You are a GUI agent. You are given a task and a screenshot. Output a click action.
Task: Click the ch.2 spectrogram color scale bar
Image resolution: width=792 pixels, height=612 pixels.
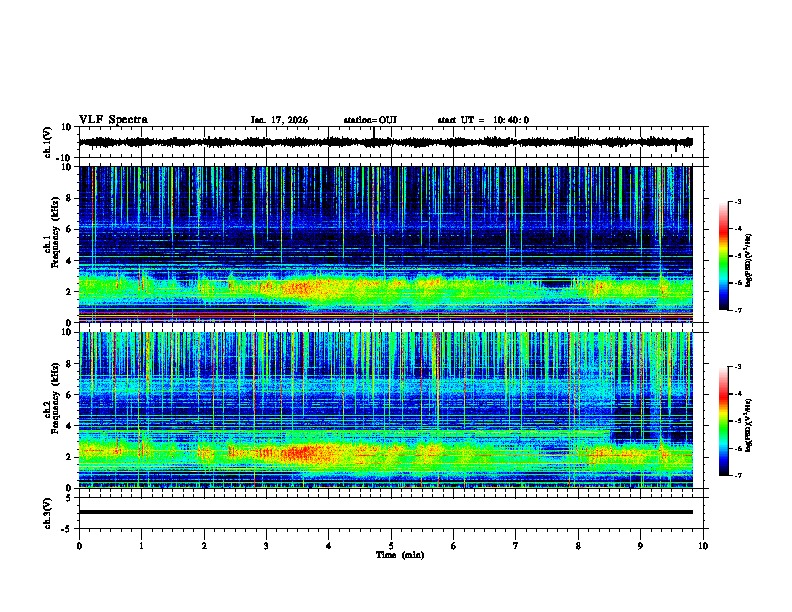[723, 421]
